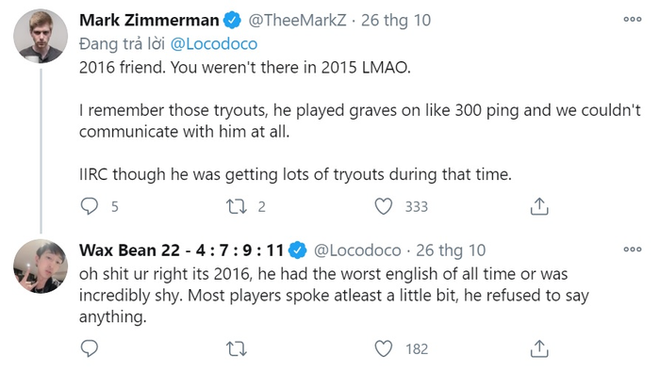Open more options on Wax Bean's tweet

(x=632, y=249)
